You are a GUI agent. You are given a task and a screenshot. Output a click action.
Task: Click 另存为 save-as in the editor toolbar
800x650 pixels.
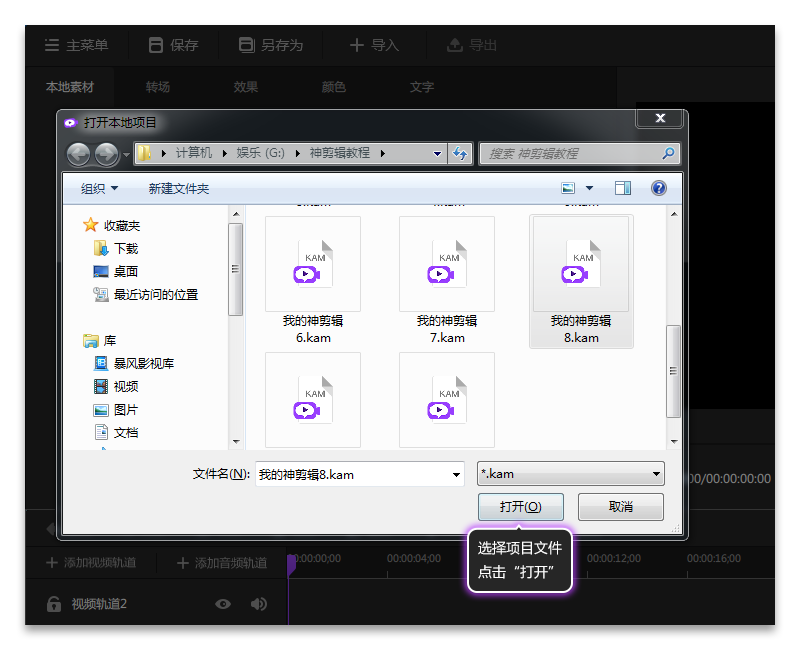pos(271,45)
